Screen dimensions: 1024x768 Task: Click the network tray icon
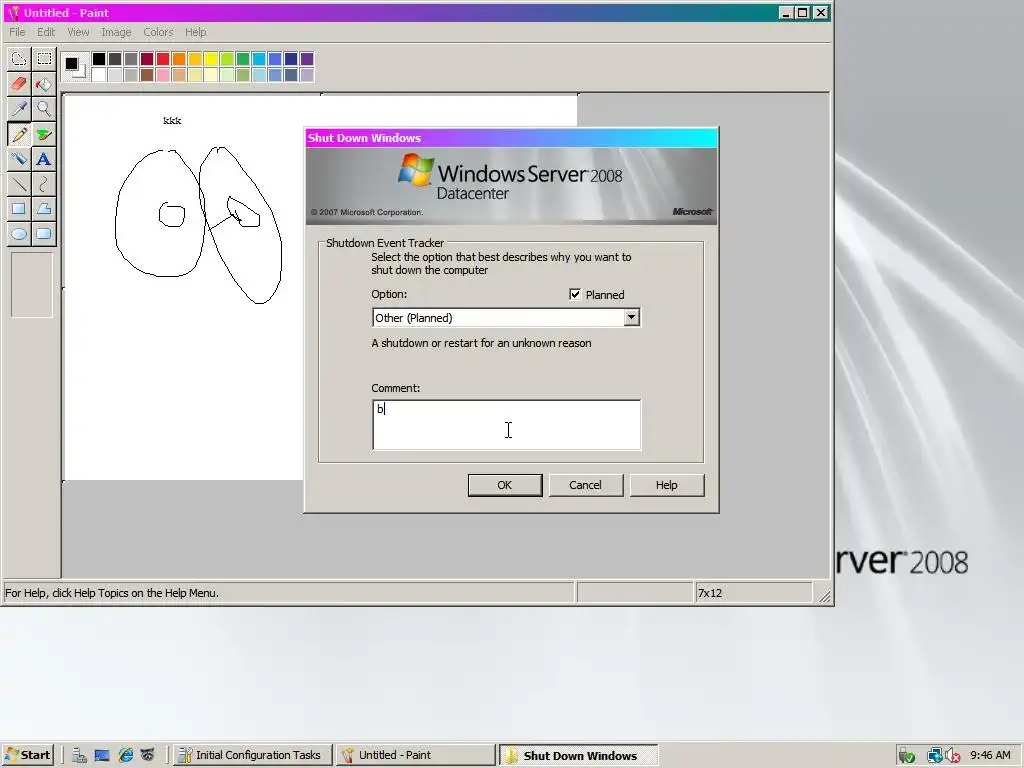935,756
